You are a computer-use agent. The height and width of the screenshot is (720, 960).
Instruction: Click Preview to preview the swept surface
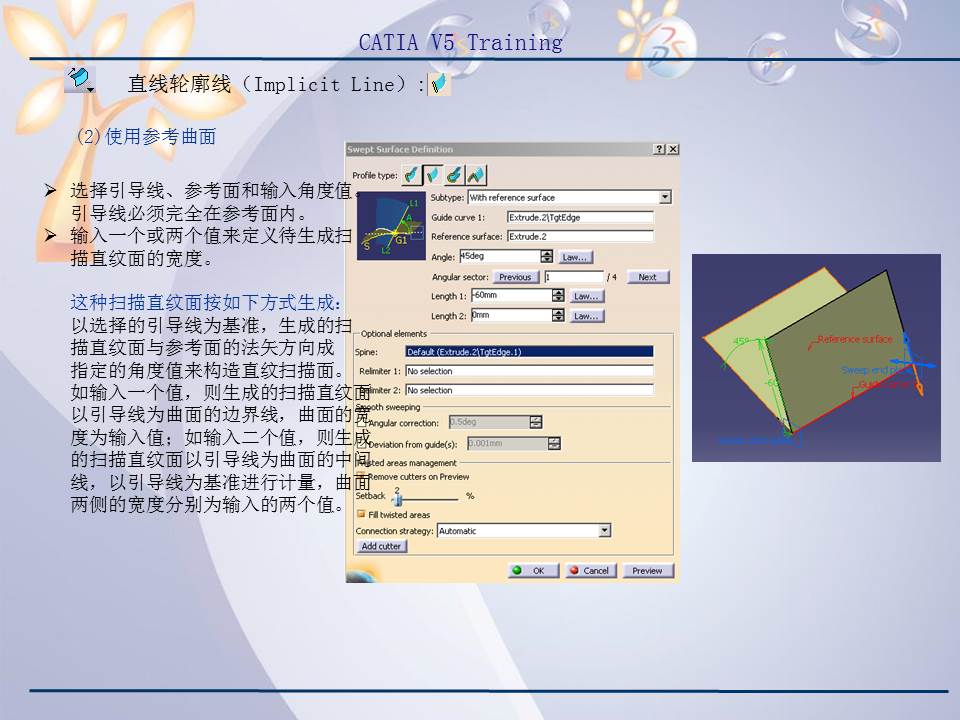647,571
